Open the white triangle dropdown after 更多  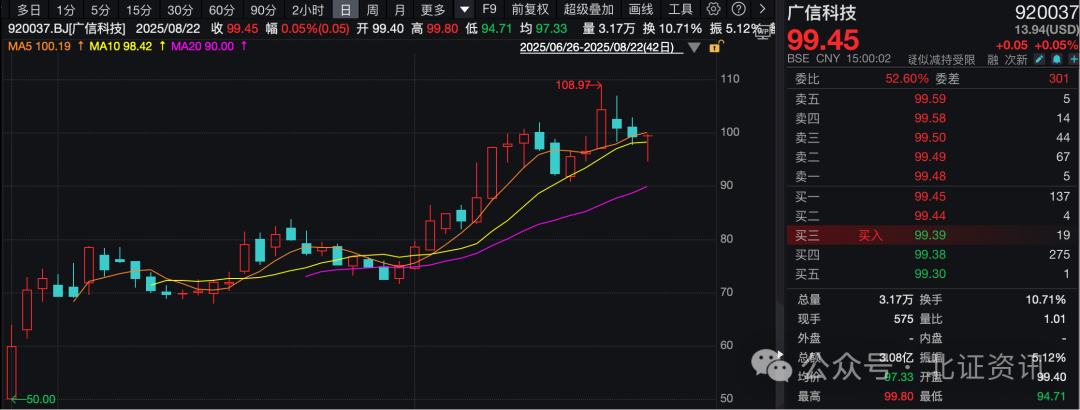(x=466, y=10)
